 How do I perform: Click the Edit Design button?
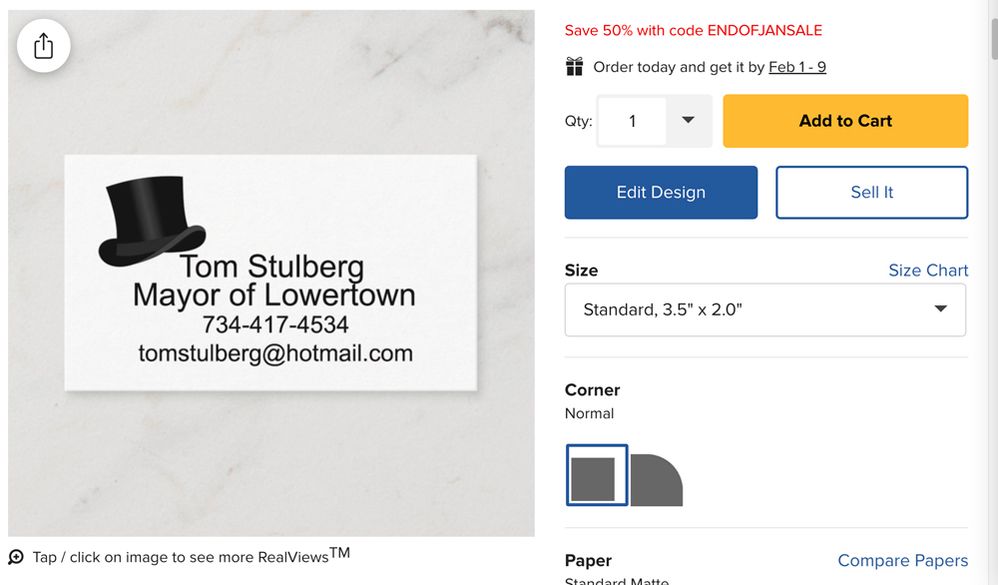point(661,192)
